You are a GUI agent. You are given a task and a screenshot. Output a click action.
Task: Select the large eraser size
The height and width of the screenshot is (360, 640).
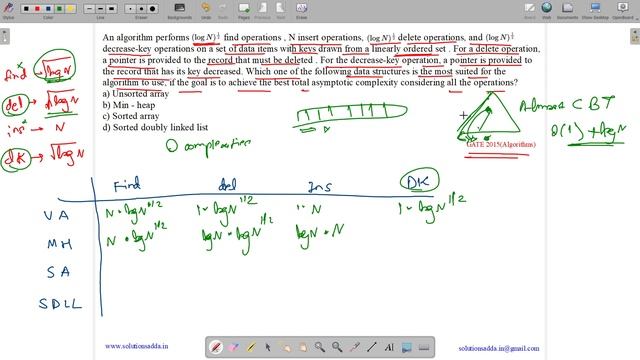152,9
